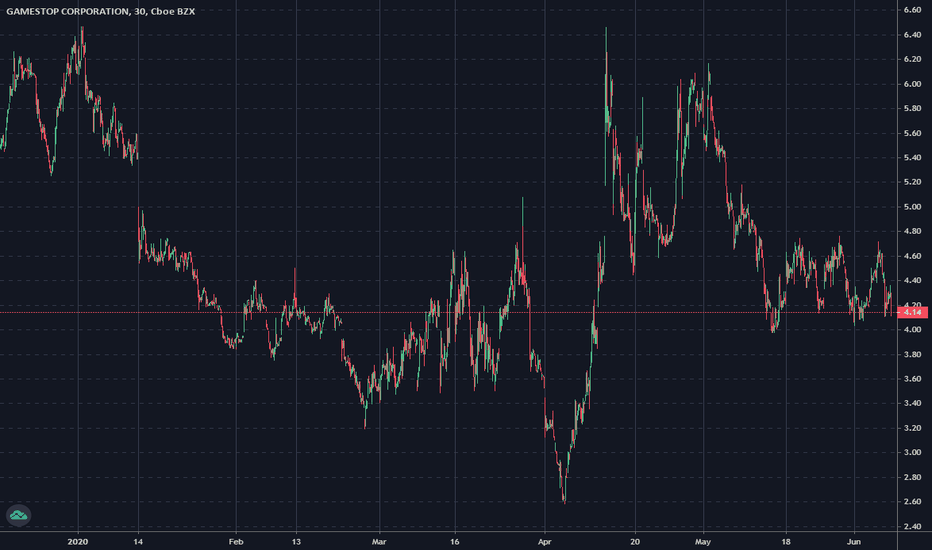Click the Jun date axis label
Viewport: 932px width, 550px height.
854,542
